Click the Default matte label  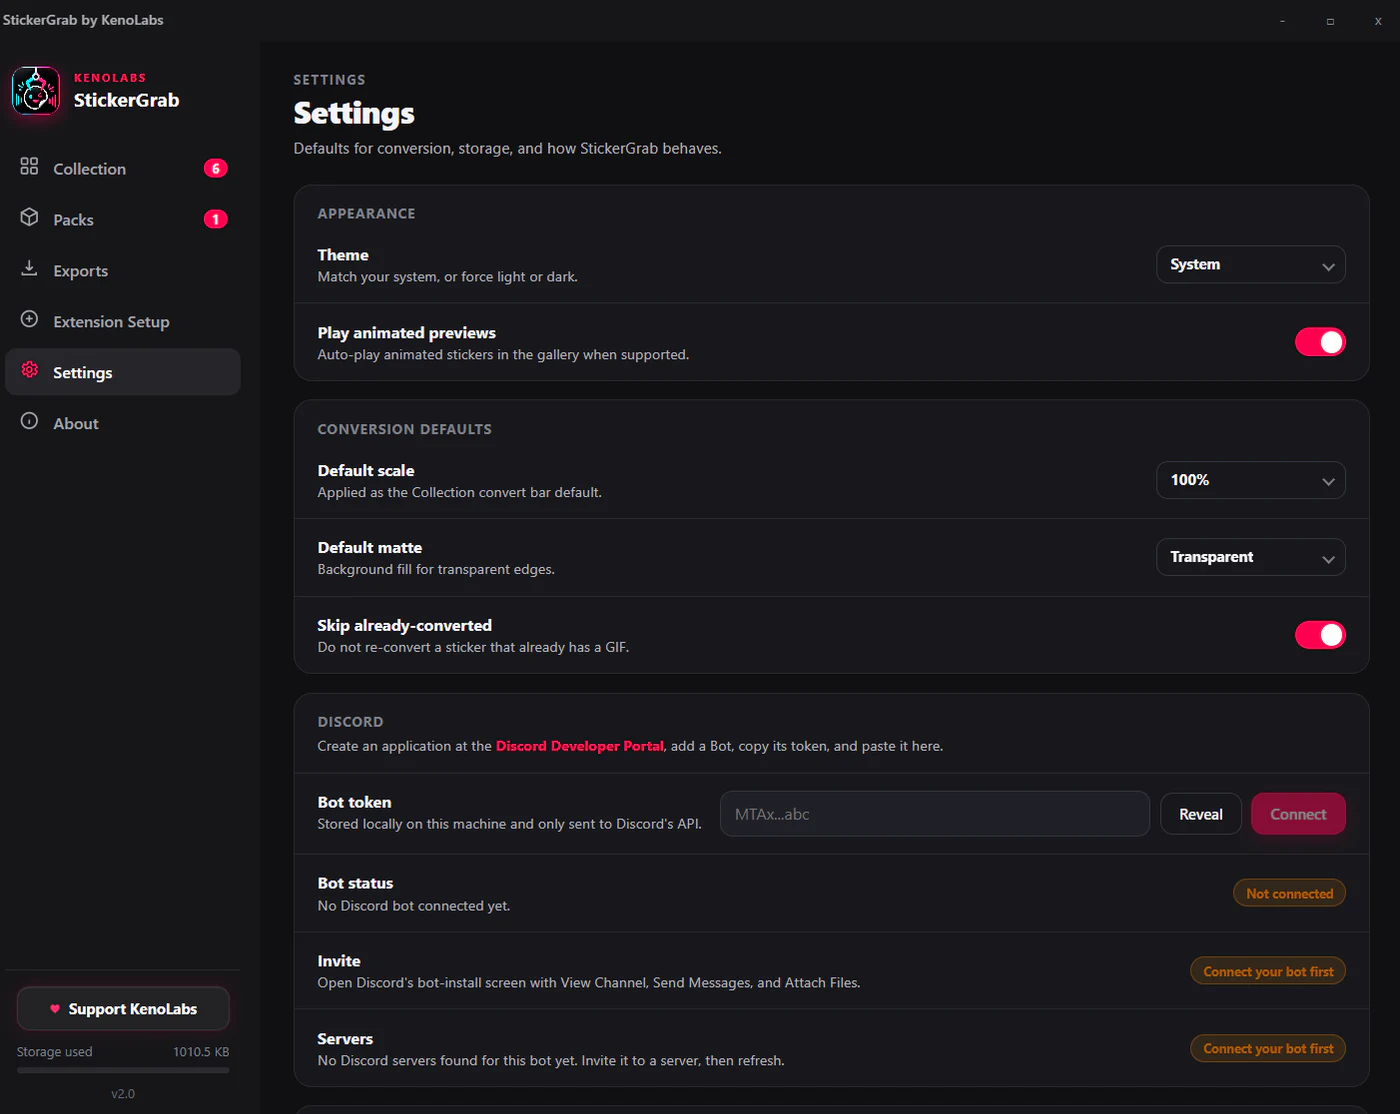pos(369,548)
